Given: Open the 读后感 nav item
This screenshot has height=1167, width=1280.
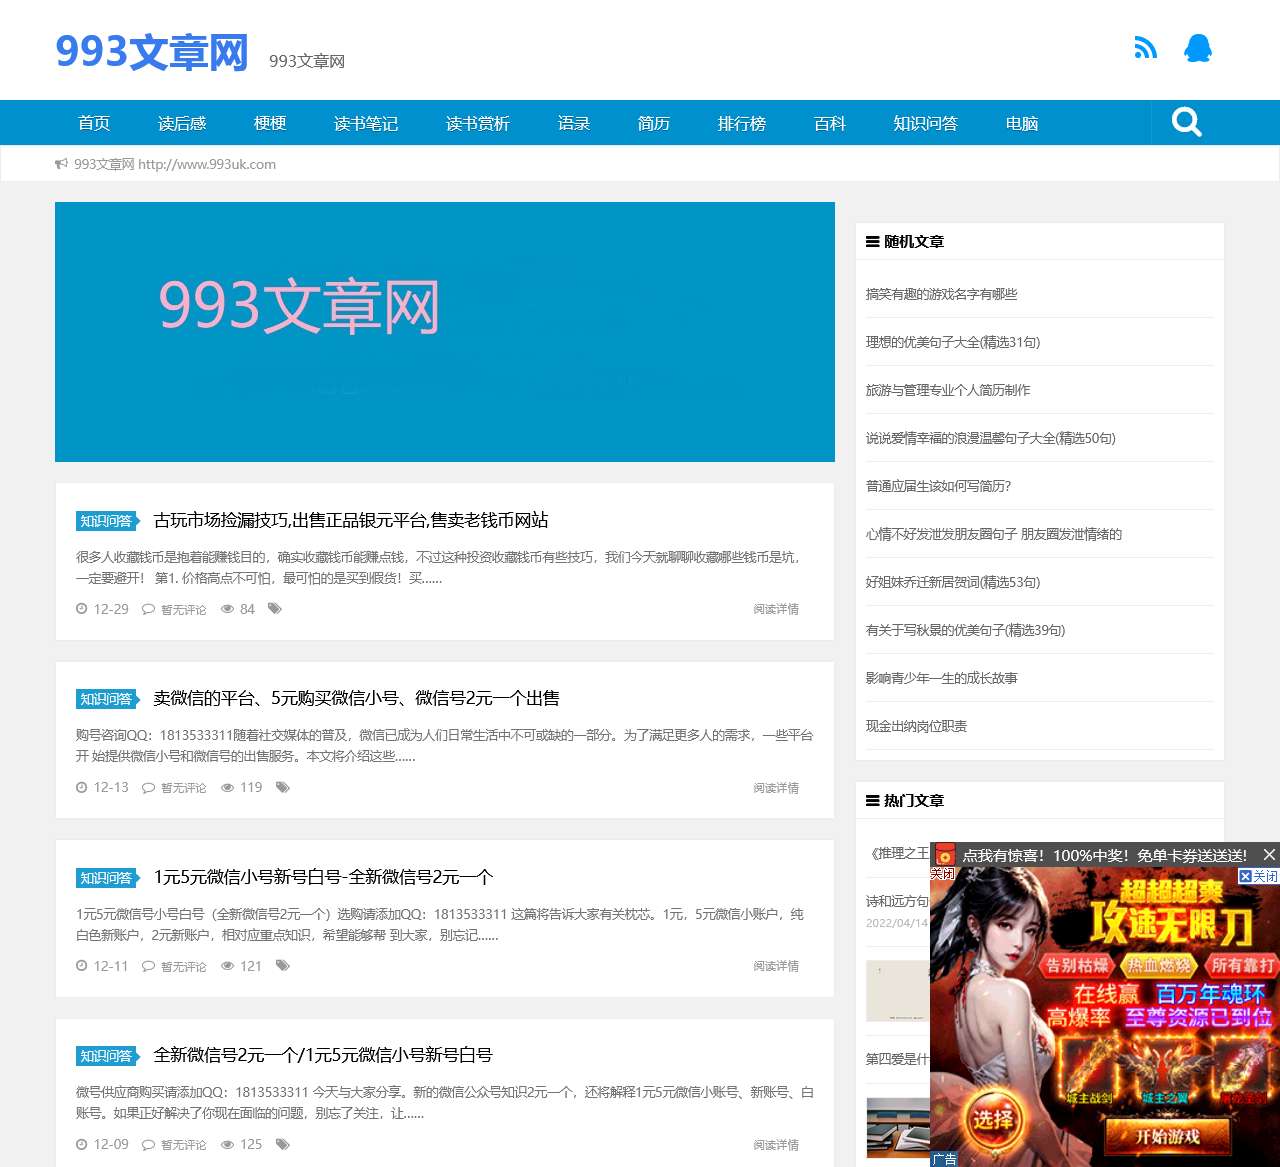Looking at the screenshot, I should [182, 123].
